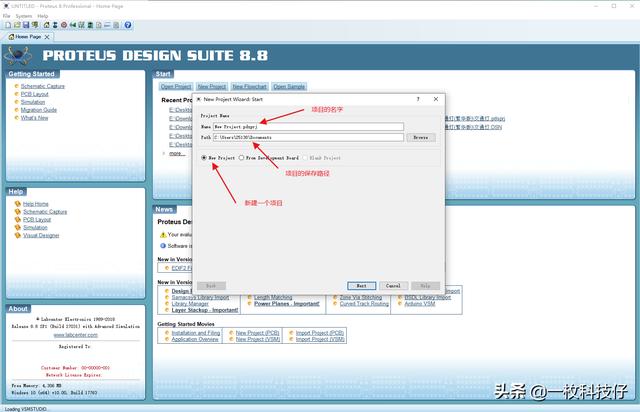Close the New Project Wizard dialog
The image size is (640, 412).
(x=436, y=99)
